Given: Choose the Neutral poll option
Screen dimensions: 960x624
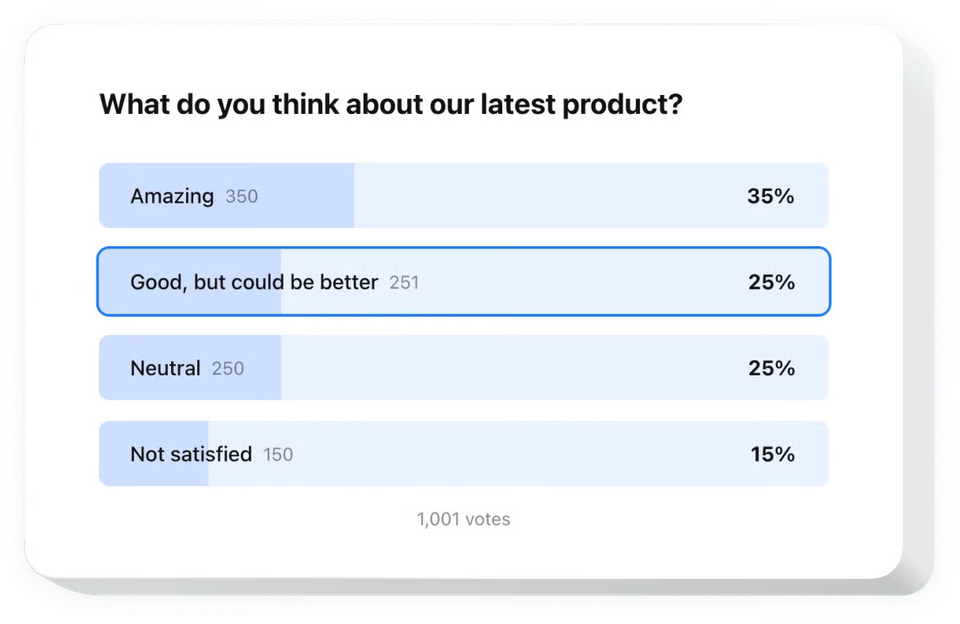Looking at the screenshot, I should pyautogui.click(x=463, y=368).
